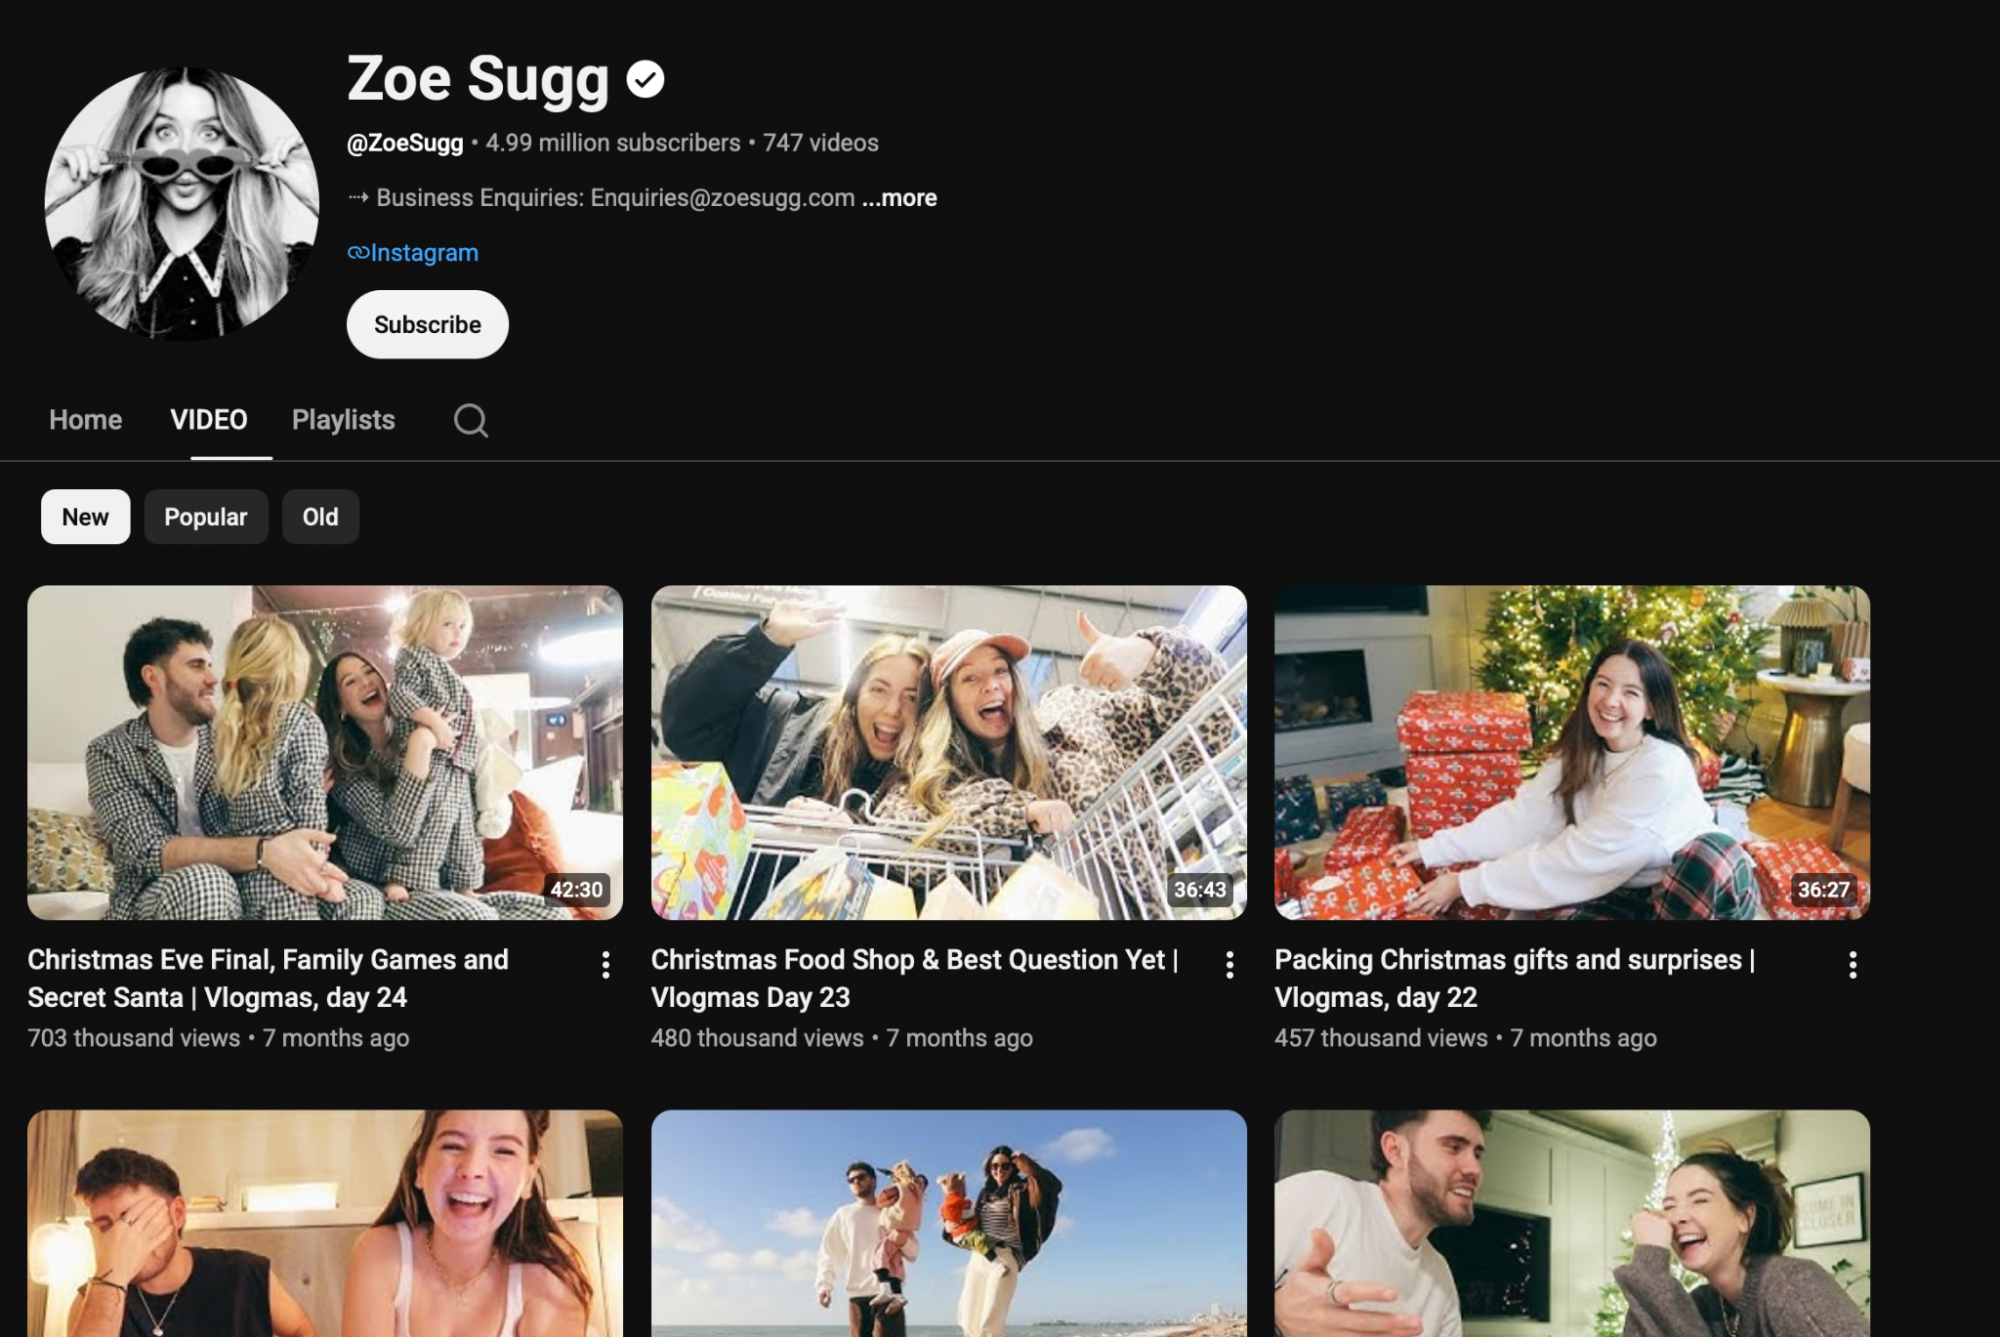Click the 36:27 duration badge
The height and width of the screenshot is (1337, 2000).
coord(1823,889)
